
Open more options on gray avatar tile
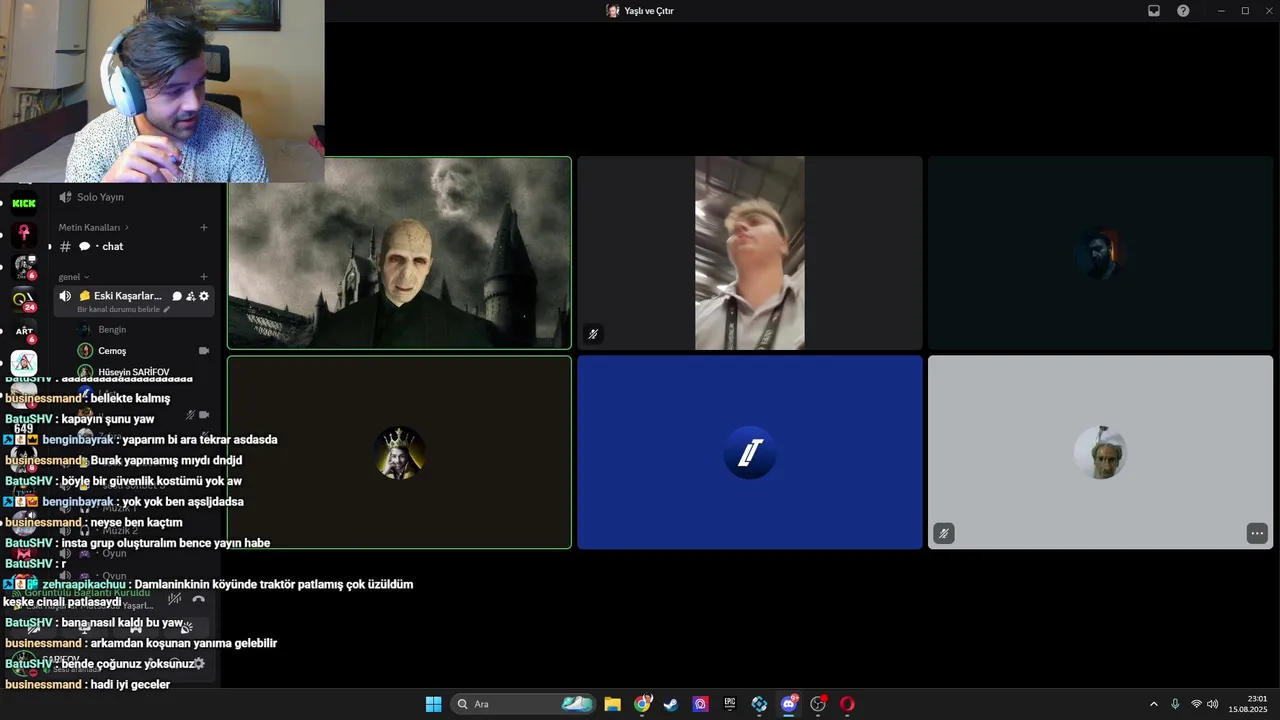point(1257,534)
